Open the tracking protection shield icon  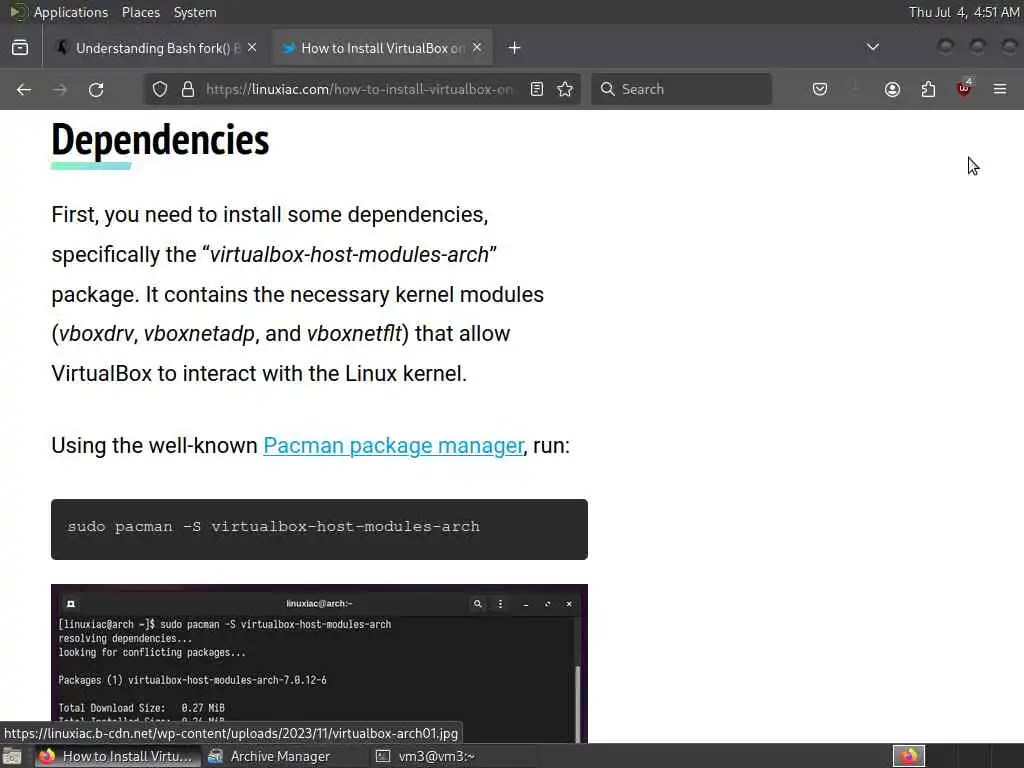click(x=160, y=89)
